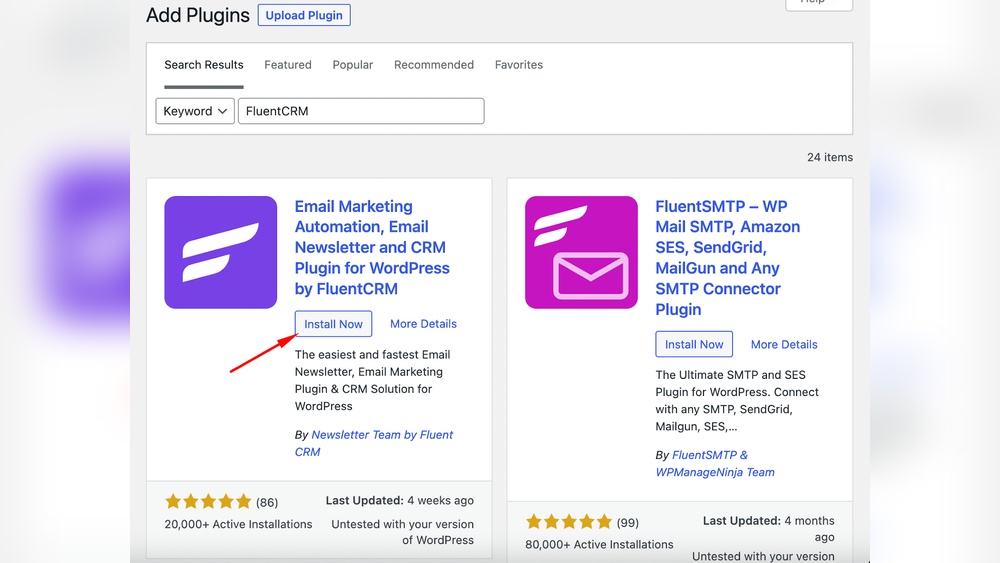Go to the Favorites tab
Image resolution: width=1000 pixels, height=563 pixels.
[x=518, y=65]
